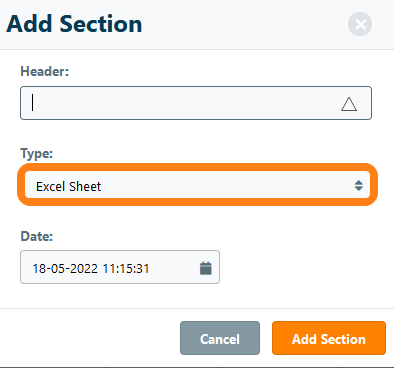
Task: Click the up-down arrows on Type selector
Action: point(359,185)
